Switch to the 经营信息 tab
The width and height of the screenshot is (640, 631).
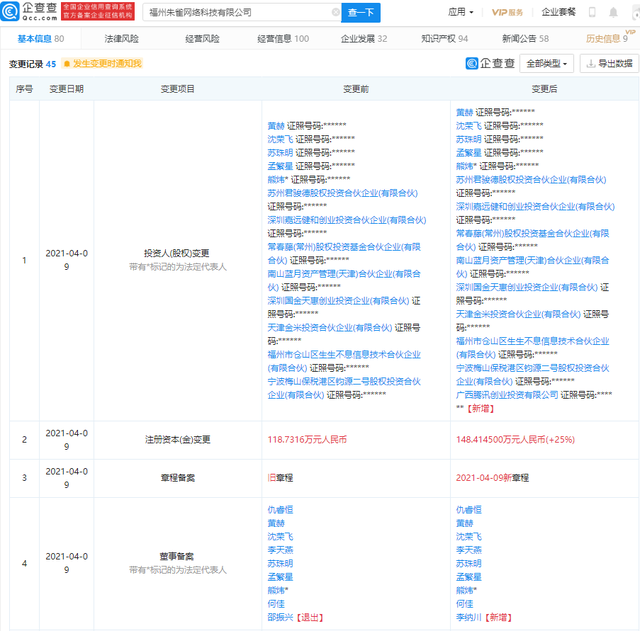tap(283, 39)
